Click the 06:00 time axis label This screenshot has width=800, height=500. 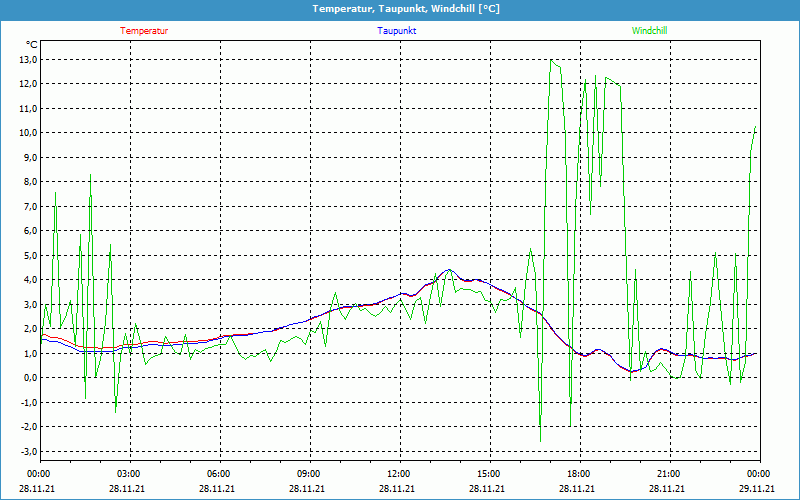[219, 474]
